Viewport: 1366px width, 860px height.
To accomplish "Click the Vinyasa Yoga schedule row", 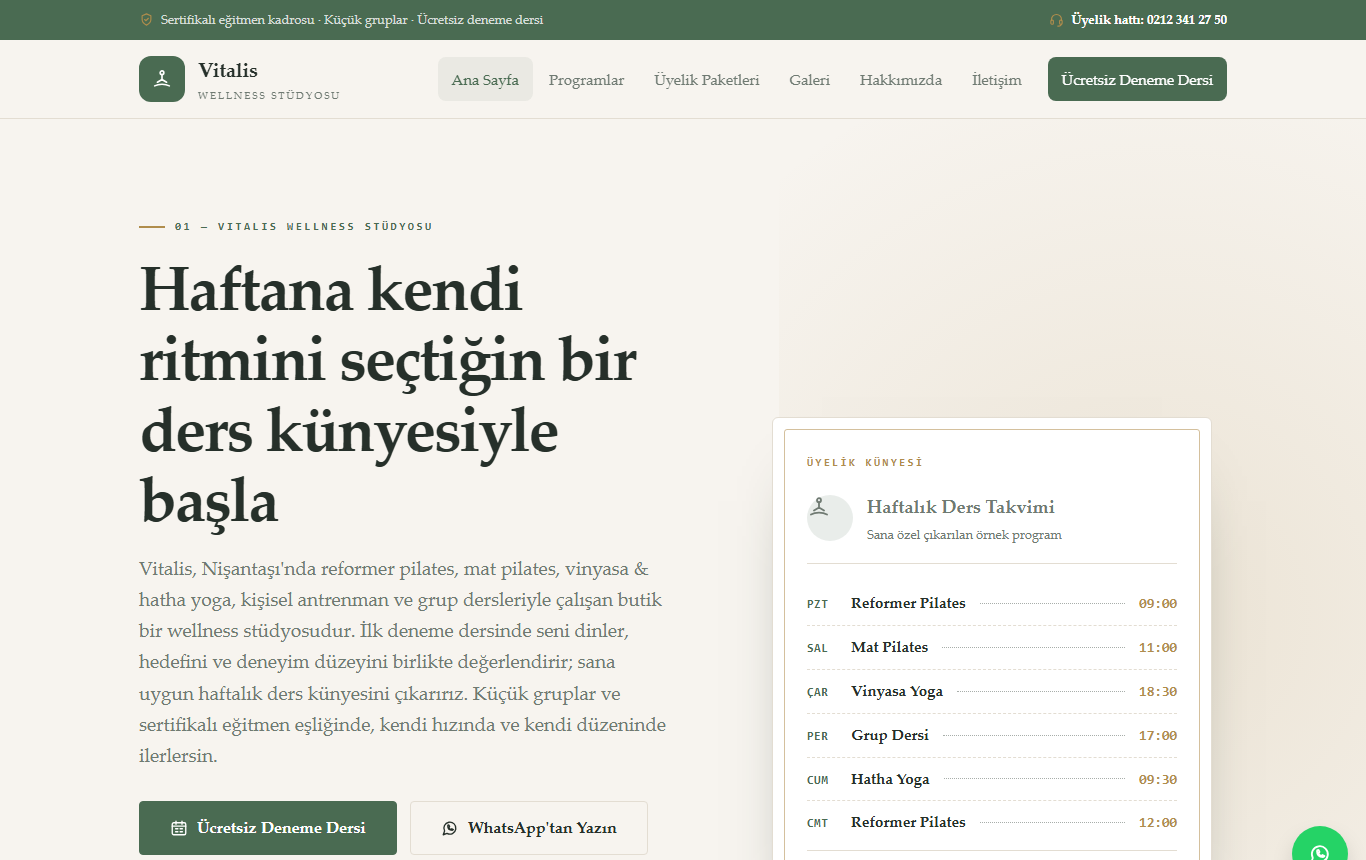I will pos(992,691).
